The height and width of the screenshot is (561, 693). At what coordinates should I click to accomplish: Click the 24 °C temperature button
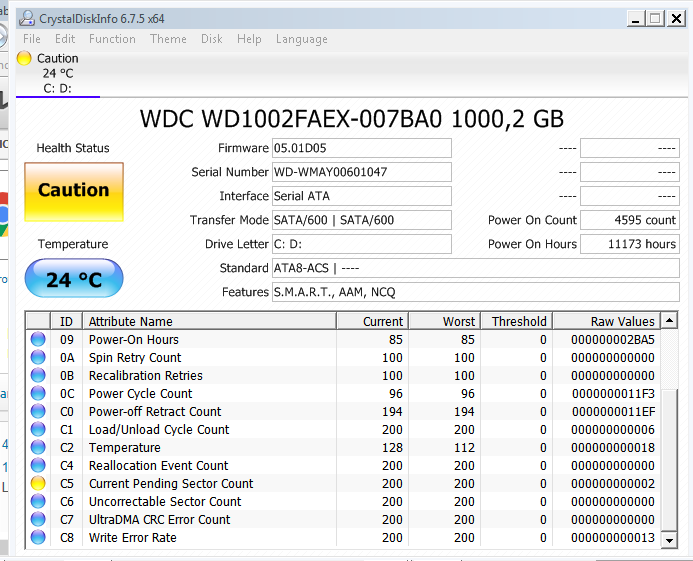click(x=74, y=279)
